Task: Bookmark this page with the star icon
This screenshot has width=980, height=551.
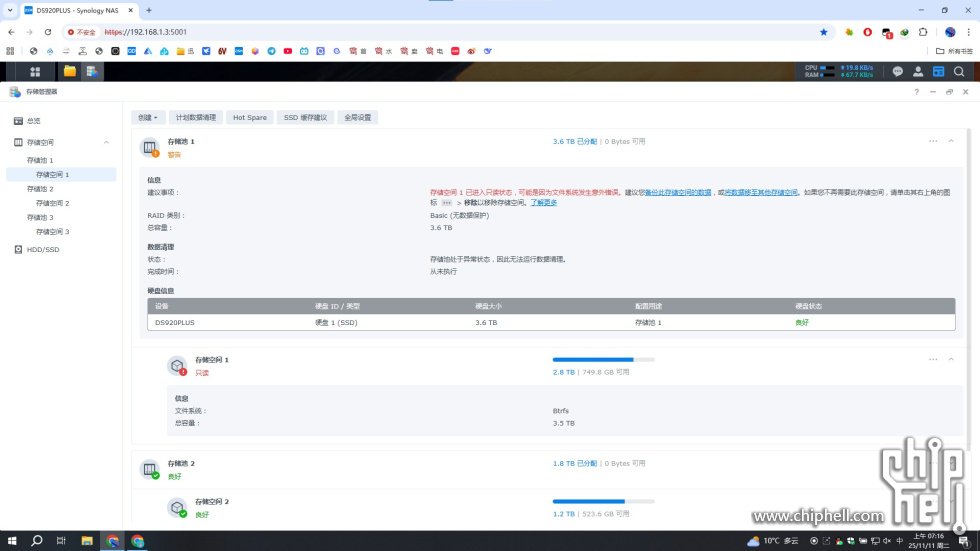Action: pos(824,32)
